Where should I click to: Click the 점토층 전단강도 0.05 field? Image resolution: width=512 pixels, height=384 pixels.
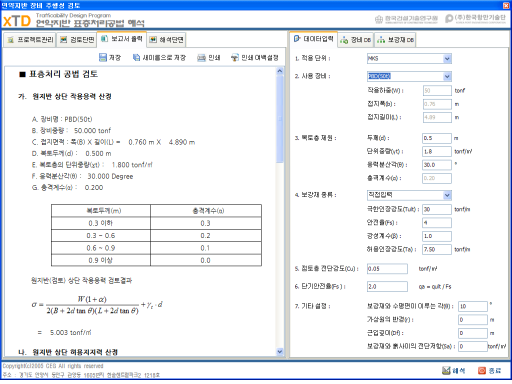387,269
